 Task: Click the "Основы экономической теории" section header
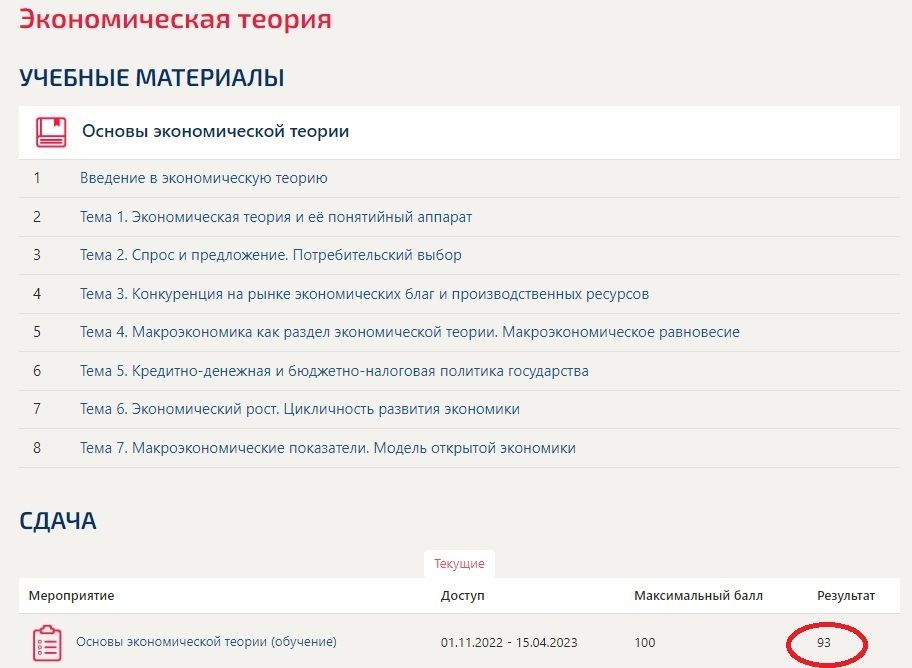pyautogui.click(x=215, y=132)
